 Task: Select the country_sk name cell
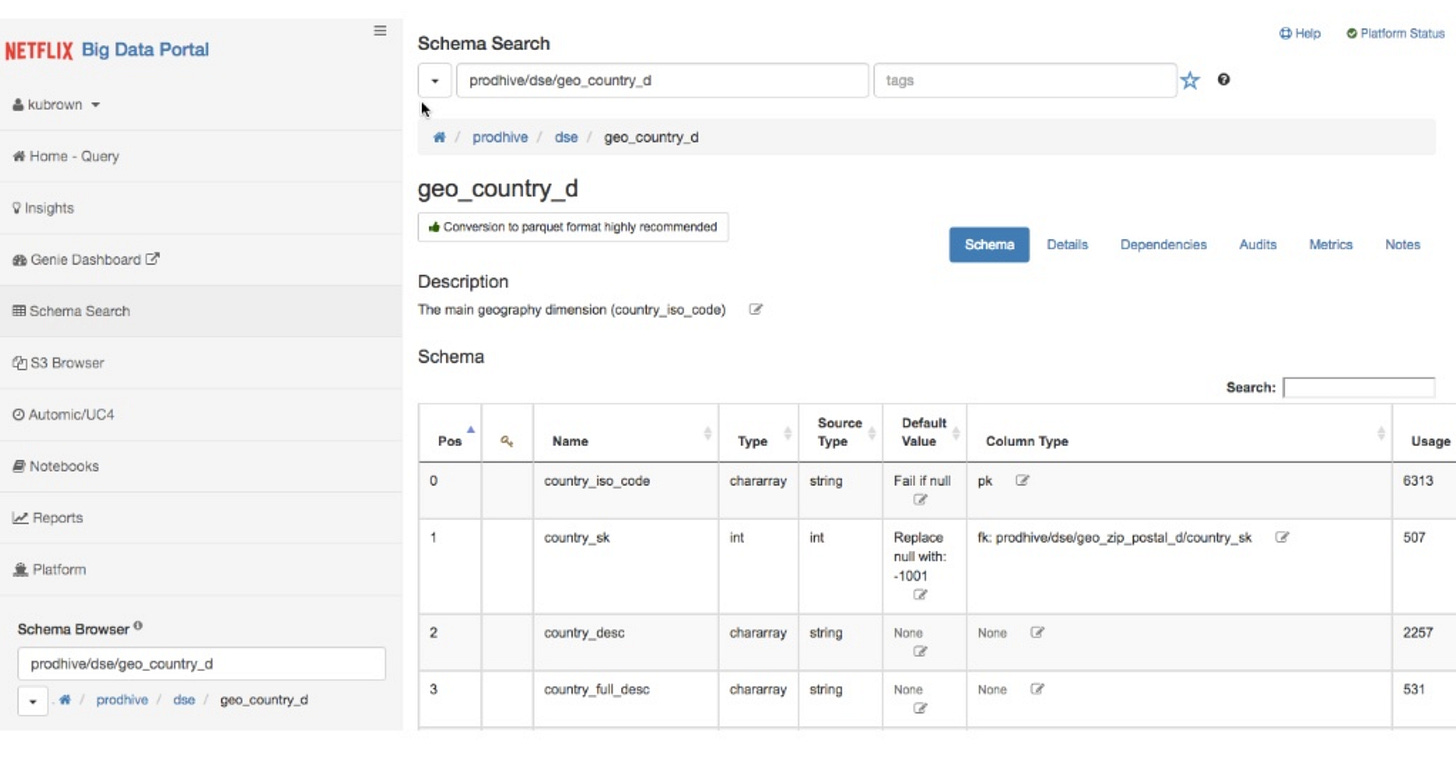coord(626,566)
